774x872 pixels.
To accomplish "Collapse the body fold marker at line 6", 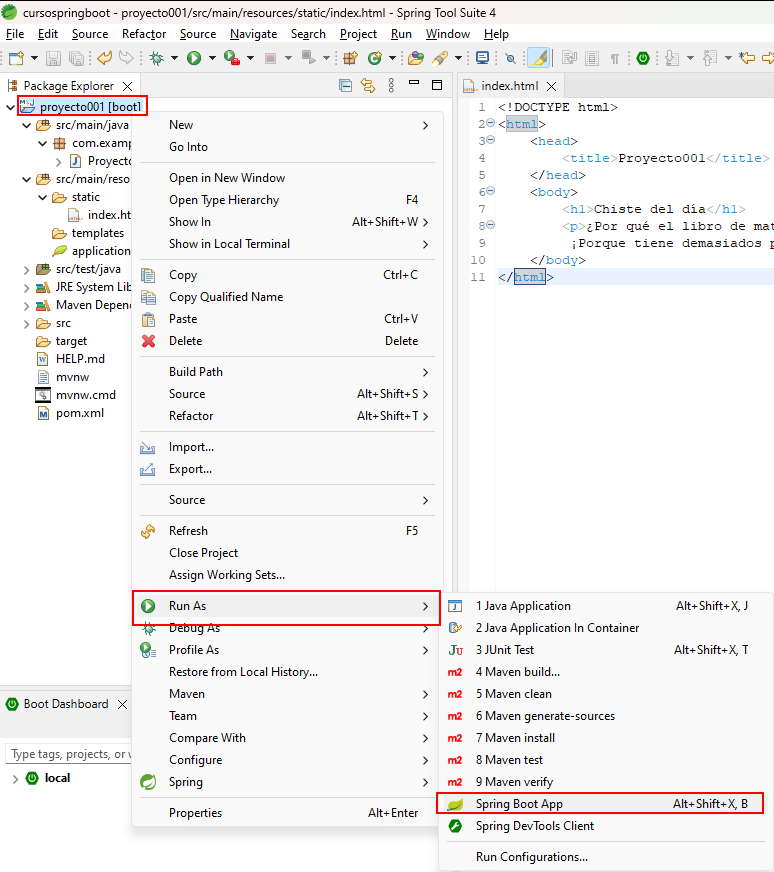I will (x=491, y=191).
